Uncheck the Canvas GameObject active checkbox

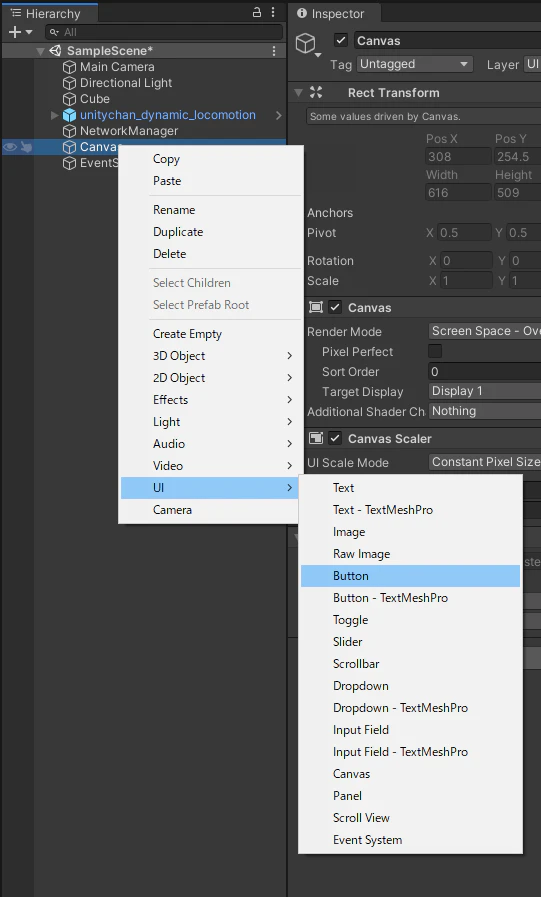tap(341, 40)
